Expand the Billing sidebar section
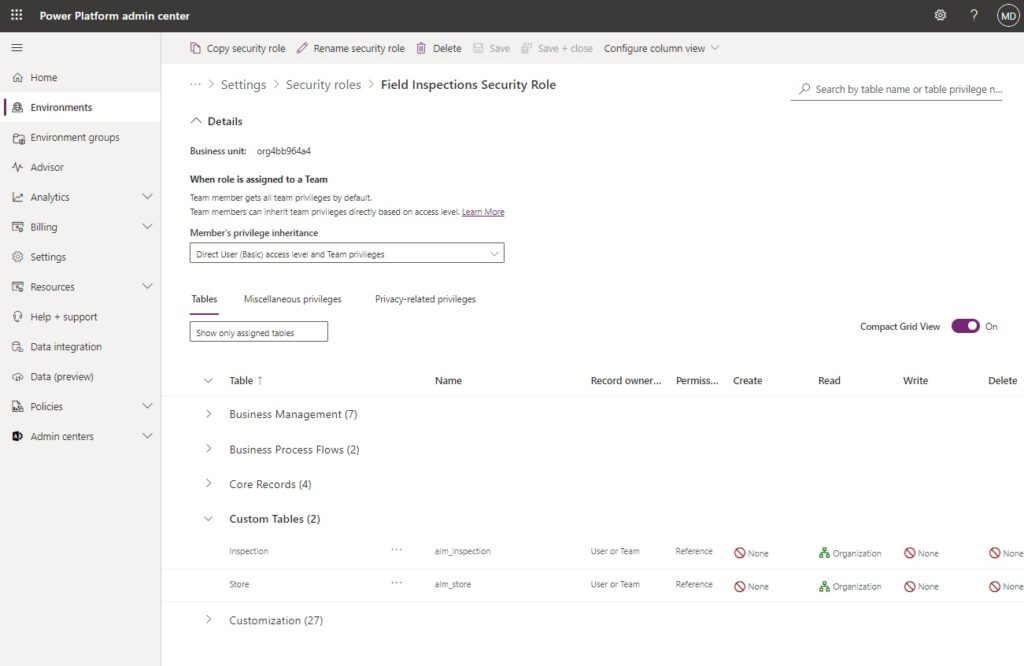The height and width of the screenshot is (666, 1024). point(148,227)
